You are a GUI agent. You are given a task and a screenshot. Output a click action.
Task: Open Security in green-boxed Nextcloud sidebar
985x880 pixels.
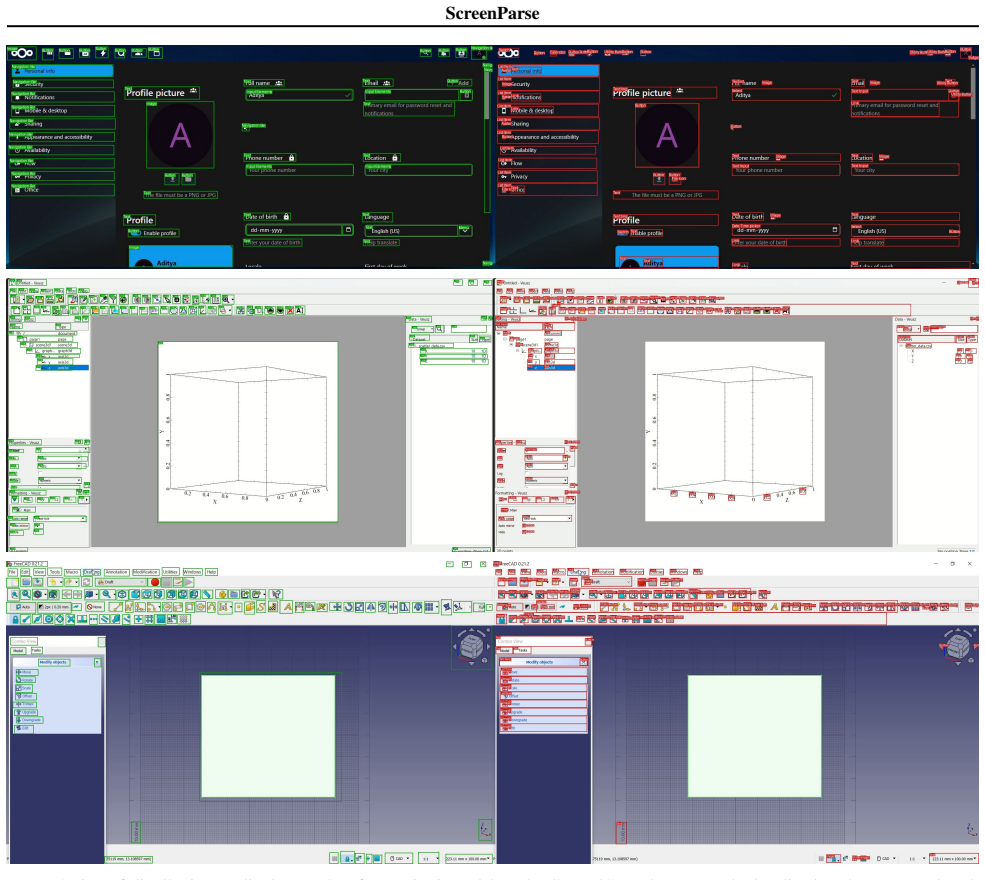point(62,84)
